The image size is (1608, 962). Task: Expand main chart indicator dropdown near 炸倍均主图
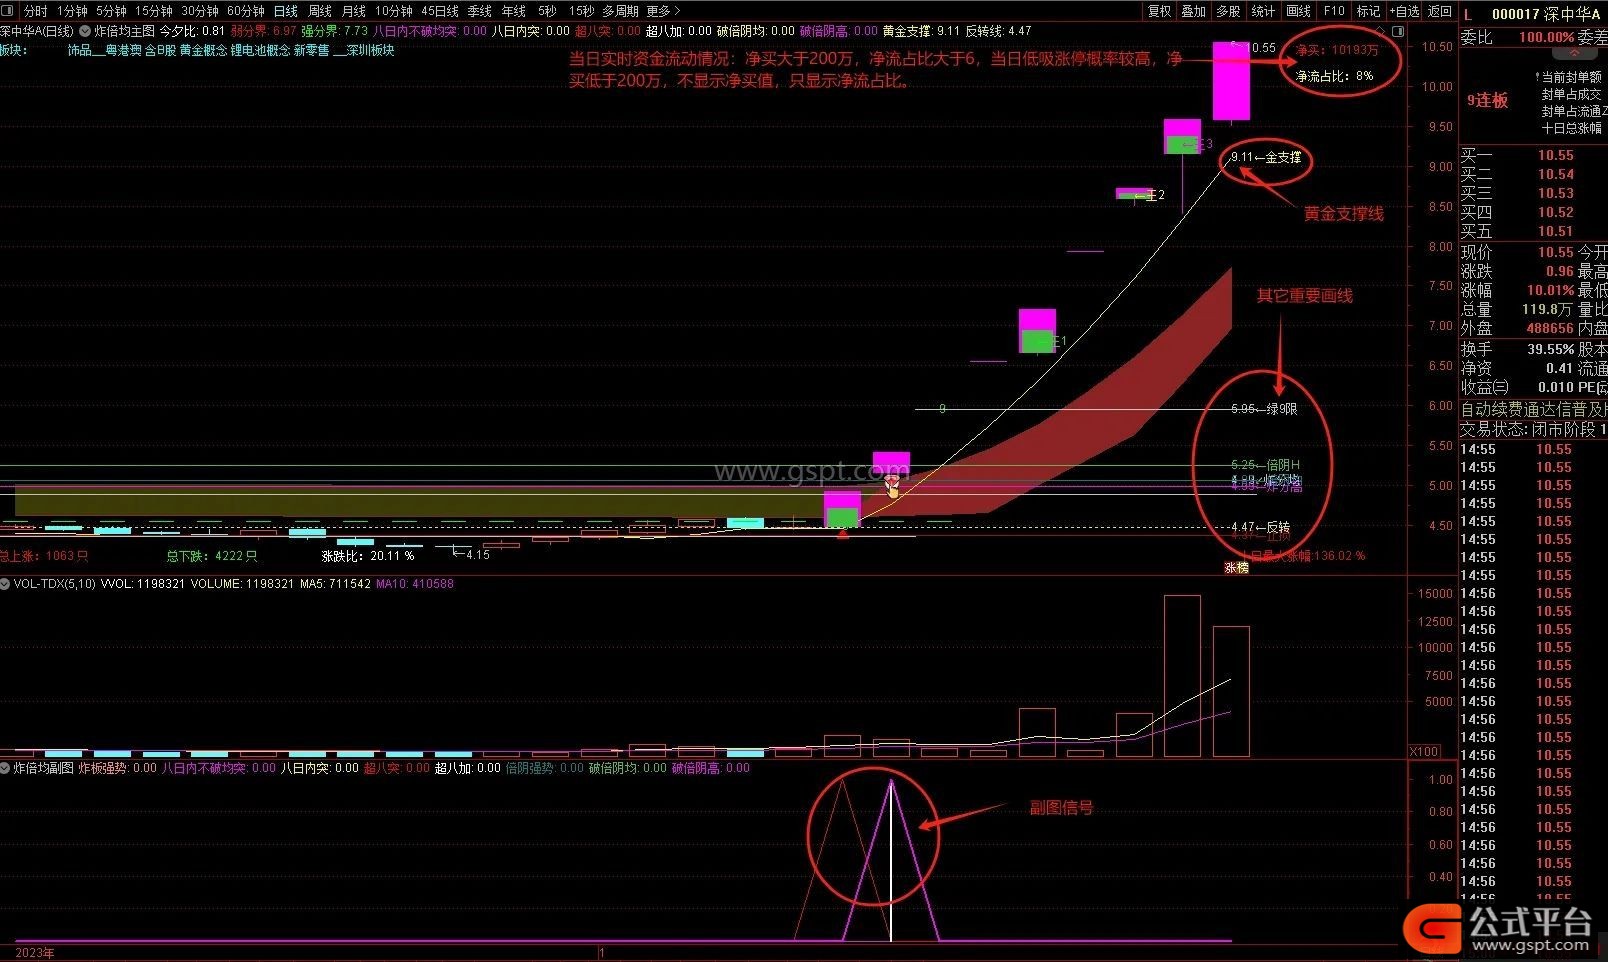coord(85,31)
